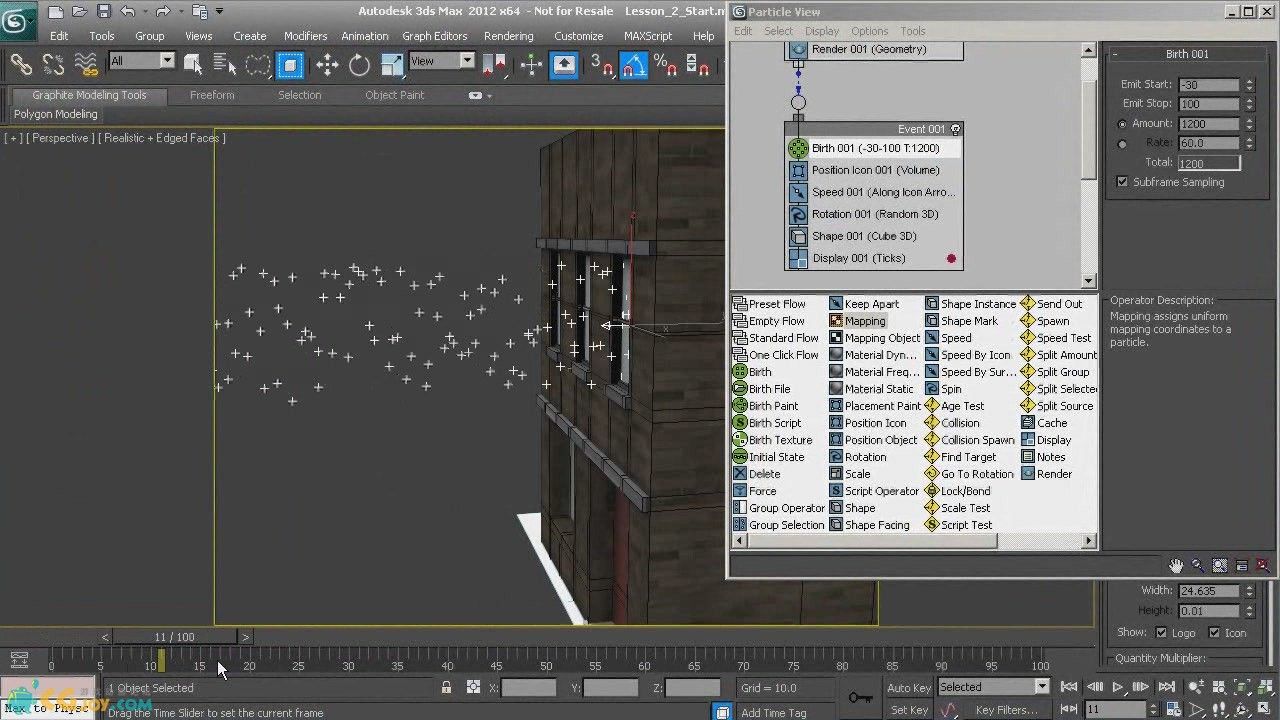1280x720 pixels.
Task: Activate the Select and Scale tool
Action: pos(391,65)
